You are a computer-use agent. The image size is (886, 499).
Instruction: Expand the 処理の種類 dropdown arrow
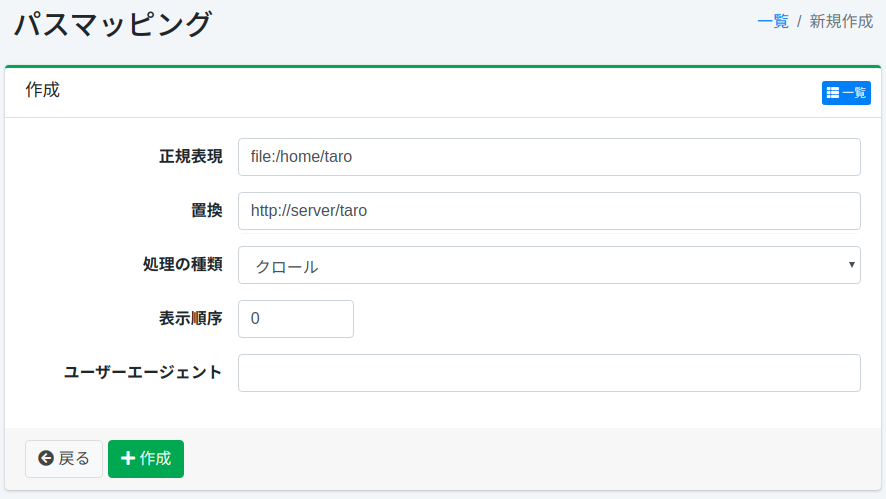point(851,265)
